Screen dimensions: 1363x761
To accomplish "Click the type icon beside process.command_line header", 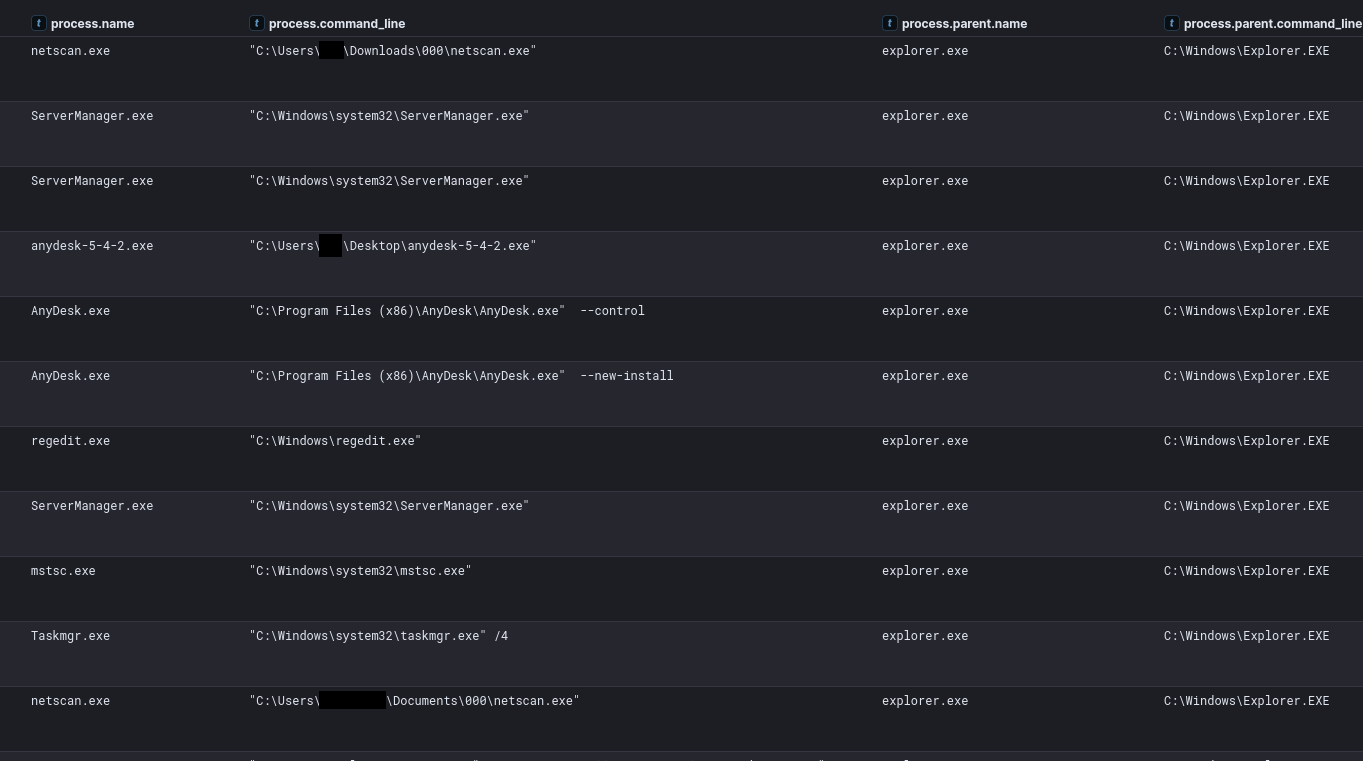I will 257,23.
